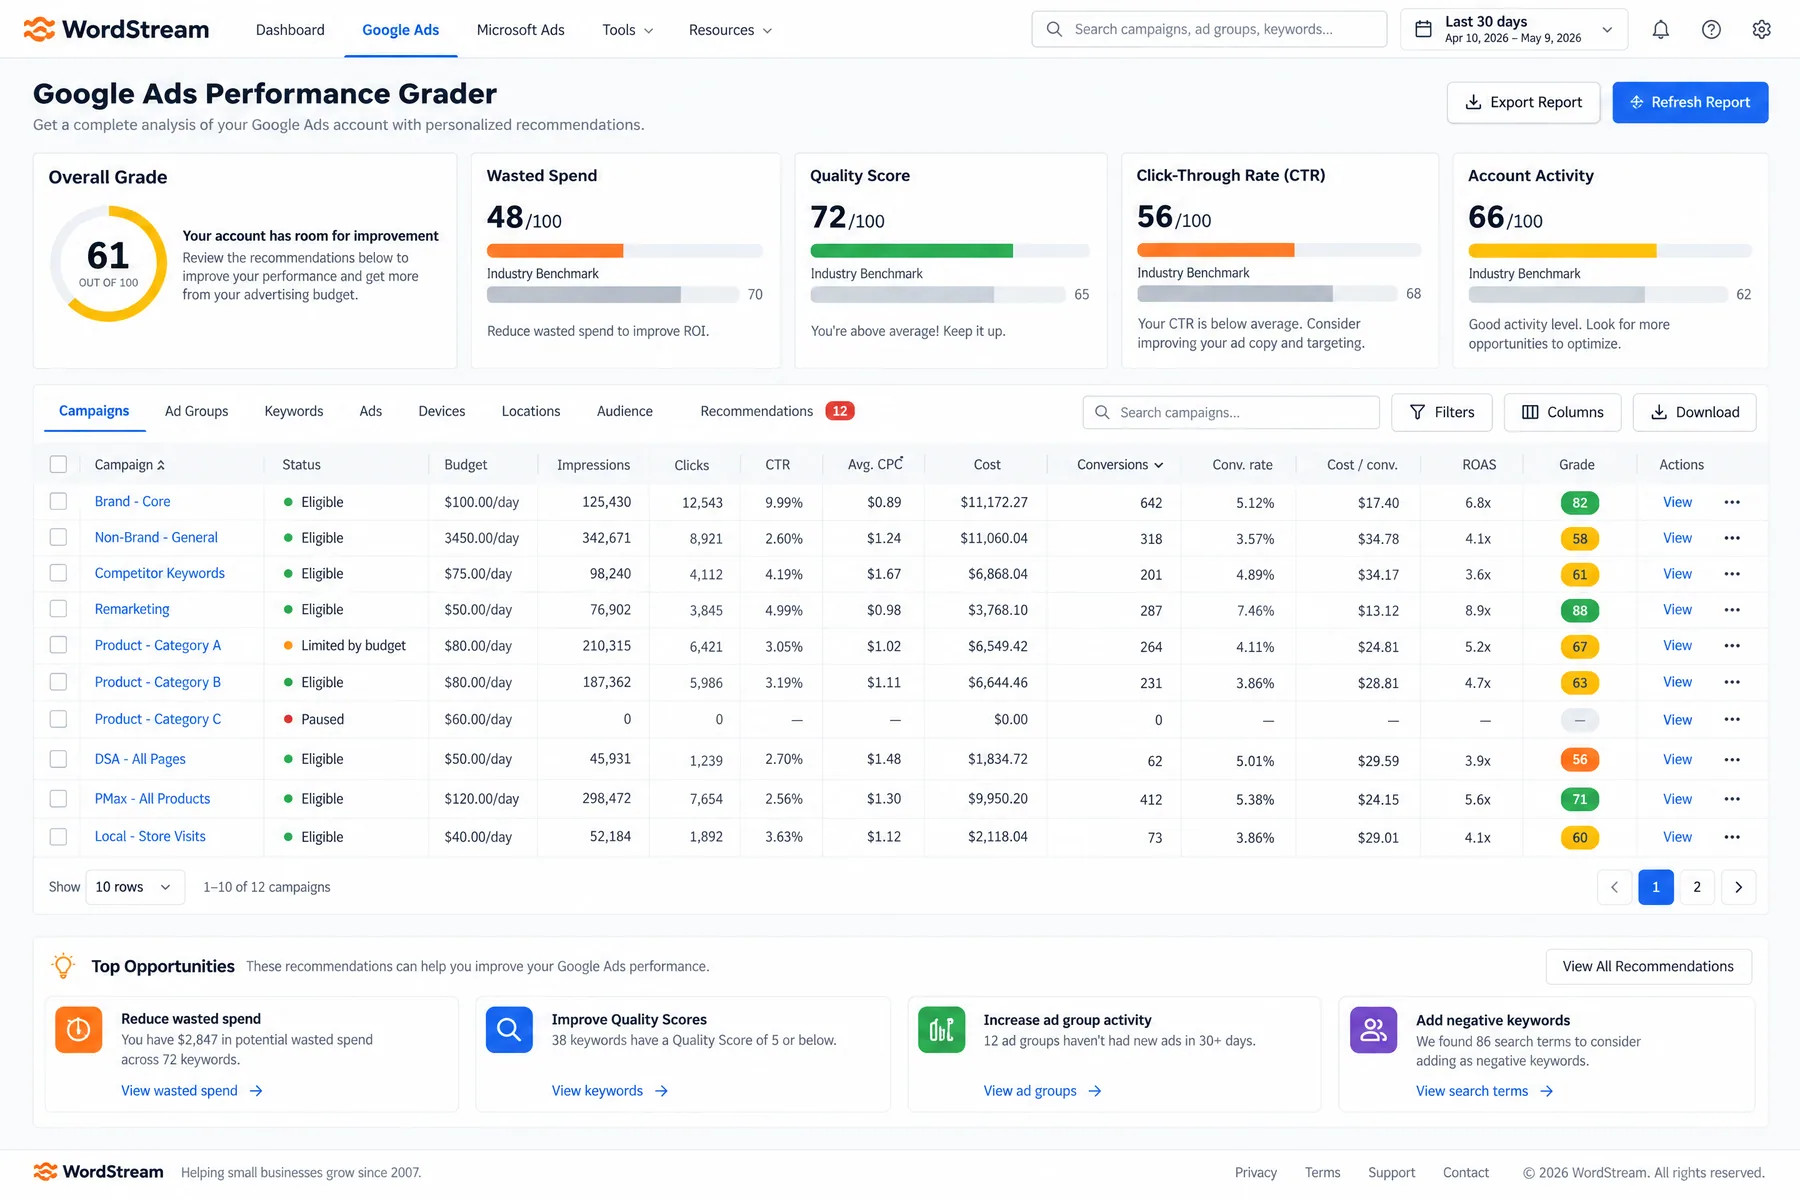The height and width of the screenshot is (1200, 1800).
Task: Open the Last 30 days date picker
Action: (1514, 29)
